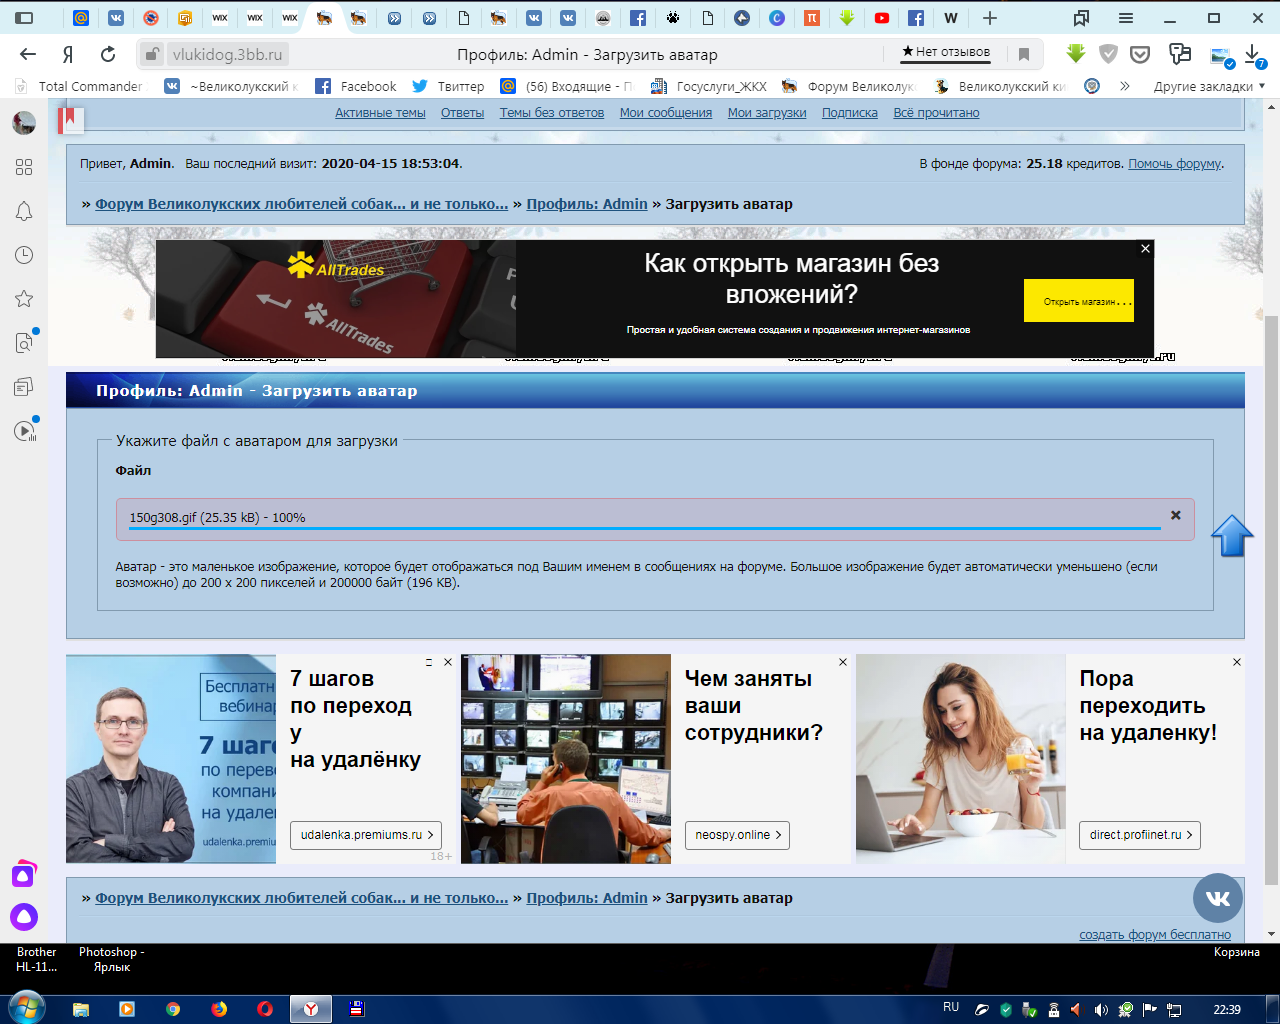Screen dimensions: 1280x1024
Task: Open the Твиттер bookmark
Action: point(448,86)
